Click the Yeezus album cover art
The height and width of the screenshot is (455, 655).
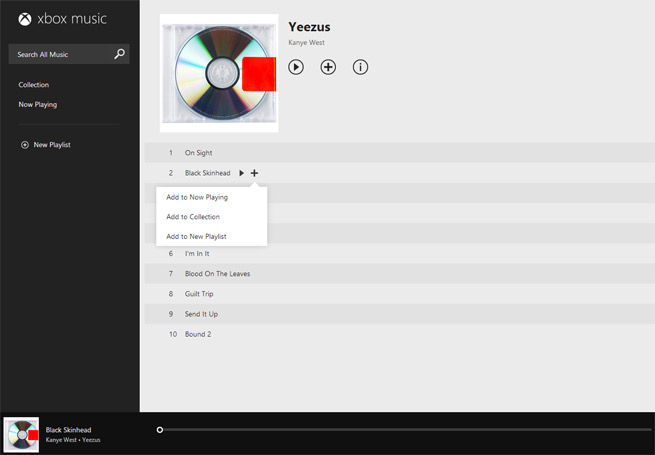219,74
